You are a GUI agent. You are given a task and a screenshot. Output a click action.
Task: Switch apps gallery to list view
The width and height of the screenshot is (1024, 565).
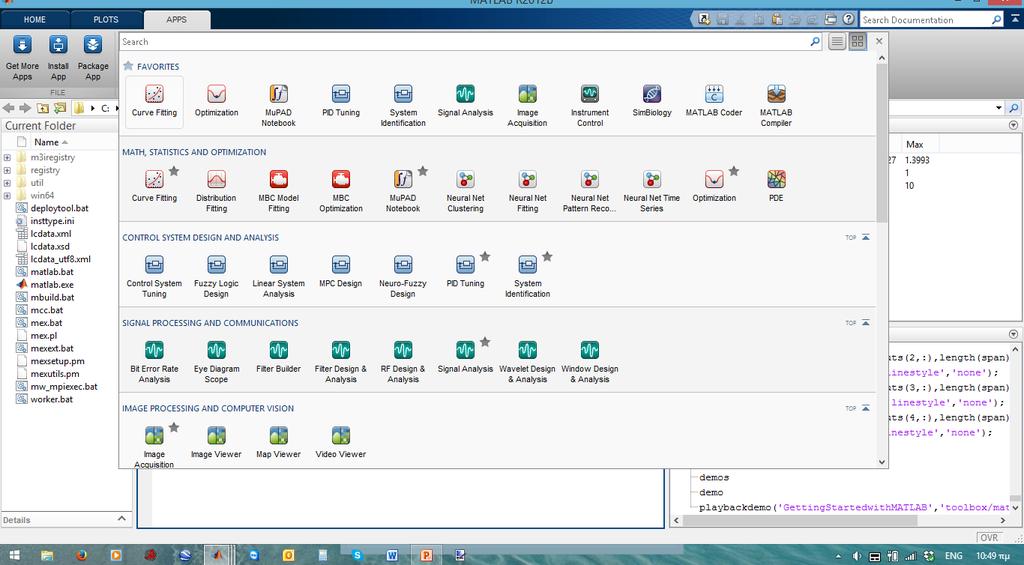click(x=837, y=41)
